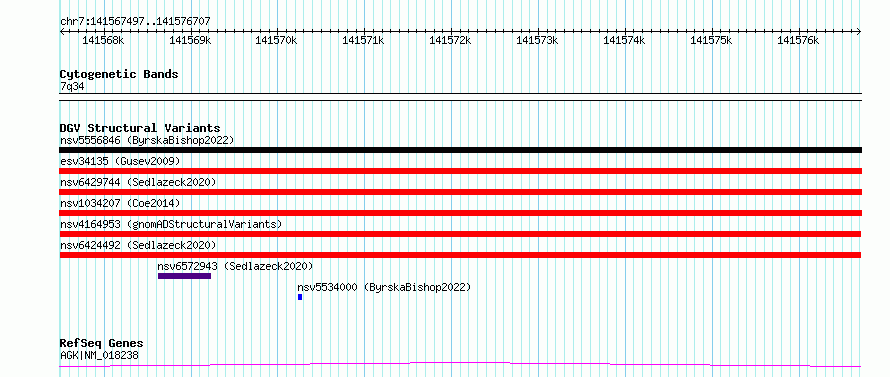Open the nsv4164953 (gnomADStructuralVariants) label
890x377 pixels.
coord(171,224)
